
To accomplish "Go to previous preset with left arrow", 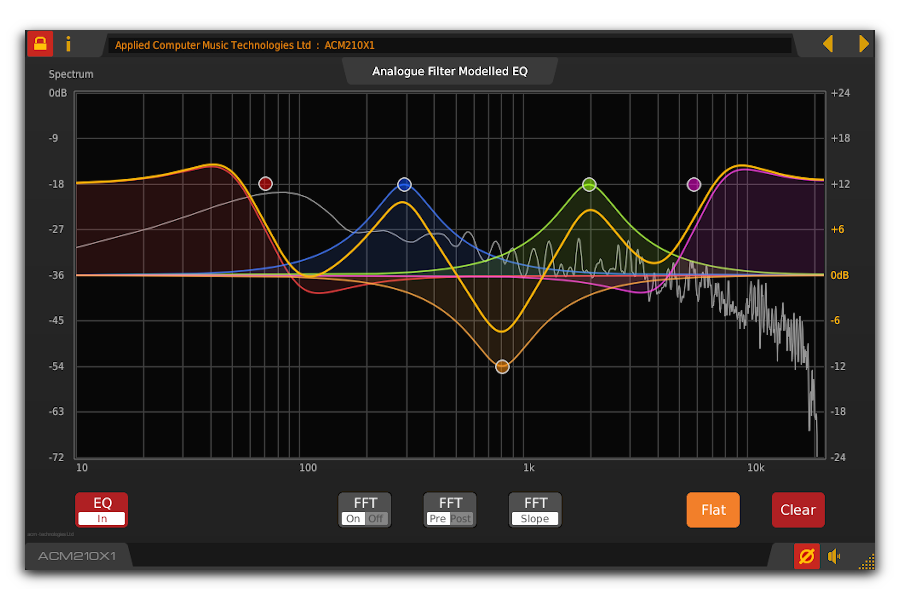I will pyautogui.click(x=827, y=44).
